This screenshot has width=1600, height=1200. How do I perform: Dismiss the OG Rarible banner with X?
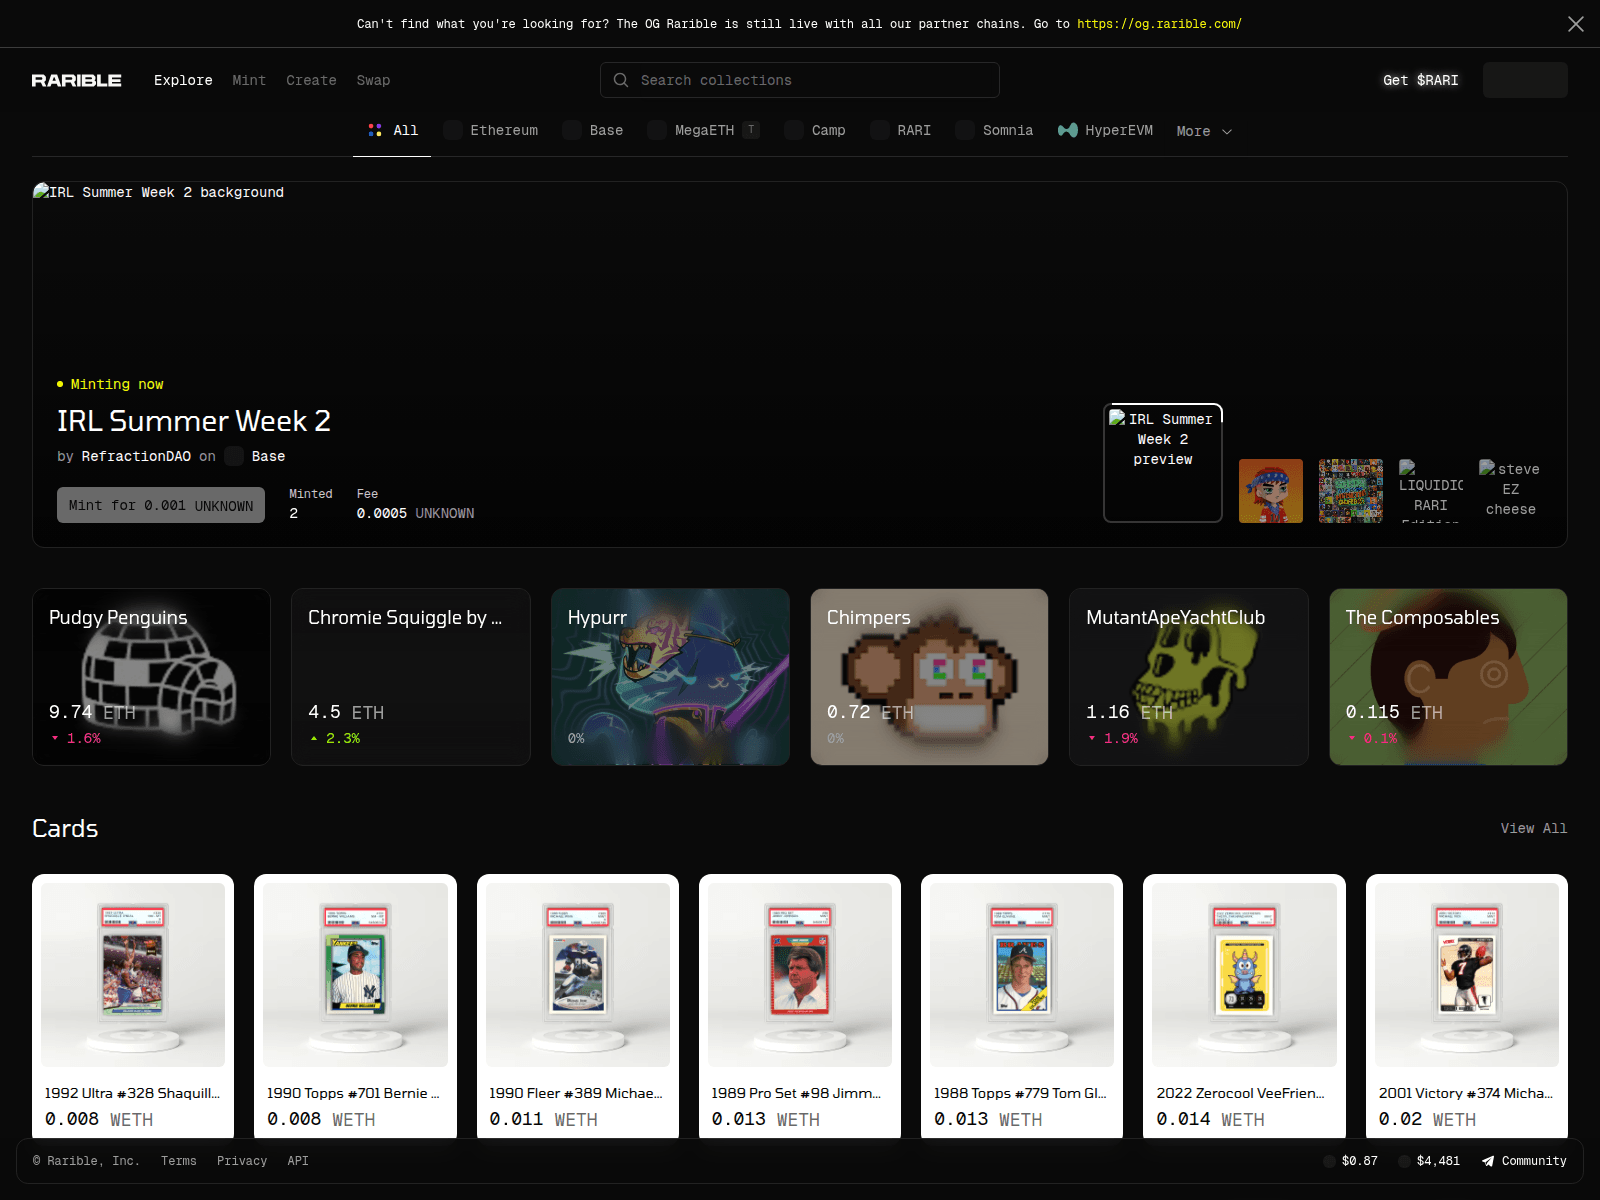coord(1576,24)
